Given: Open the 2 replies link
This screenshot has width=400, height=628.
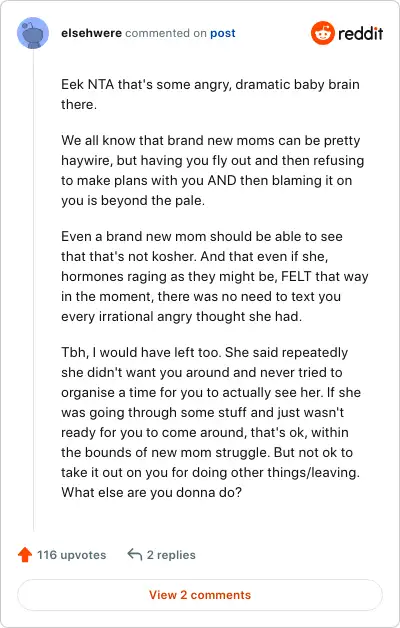Looking at the screenshot, I should coord(171,555).
